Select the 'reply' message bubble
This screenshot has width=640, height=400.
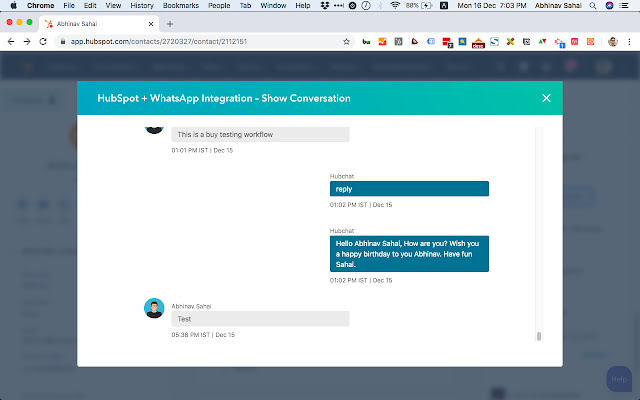click(x=409, y=189)
